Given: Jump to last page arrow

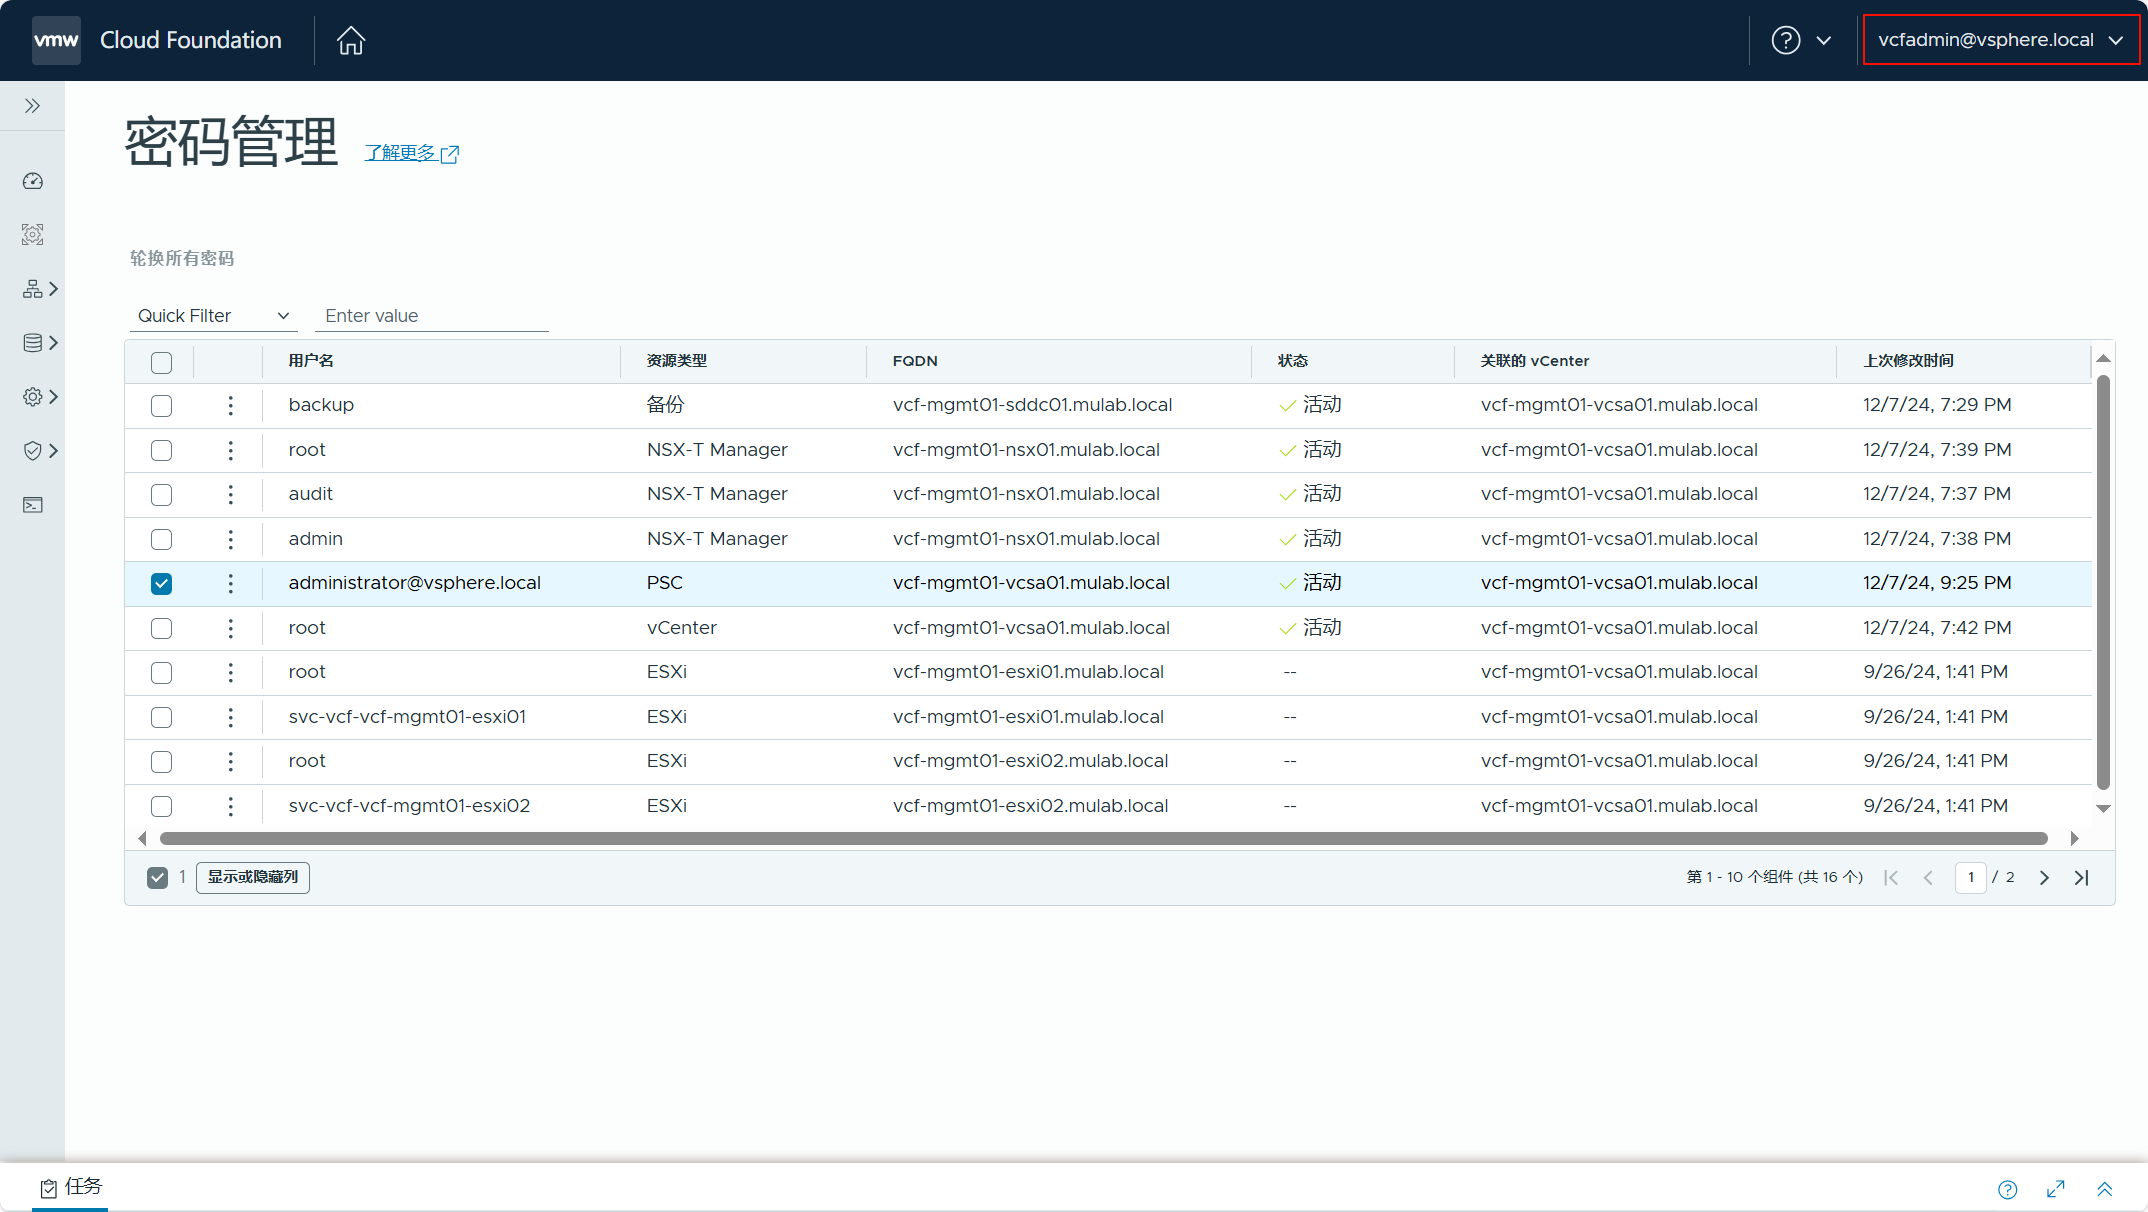Looking at the screenshot, I should pyautogui.click(x=2081, y=877).
